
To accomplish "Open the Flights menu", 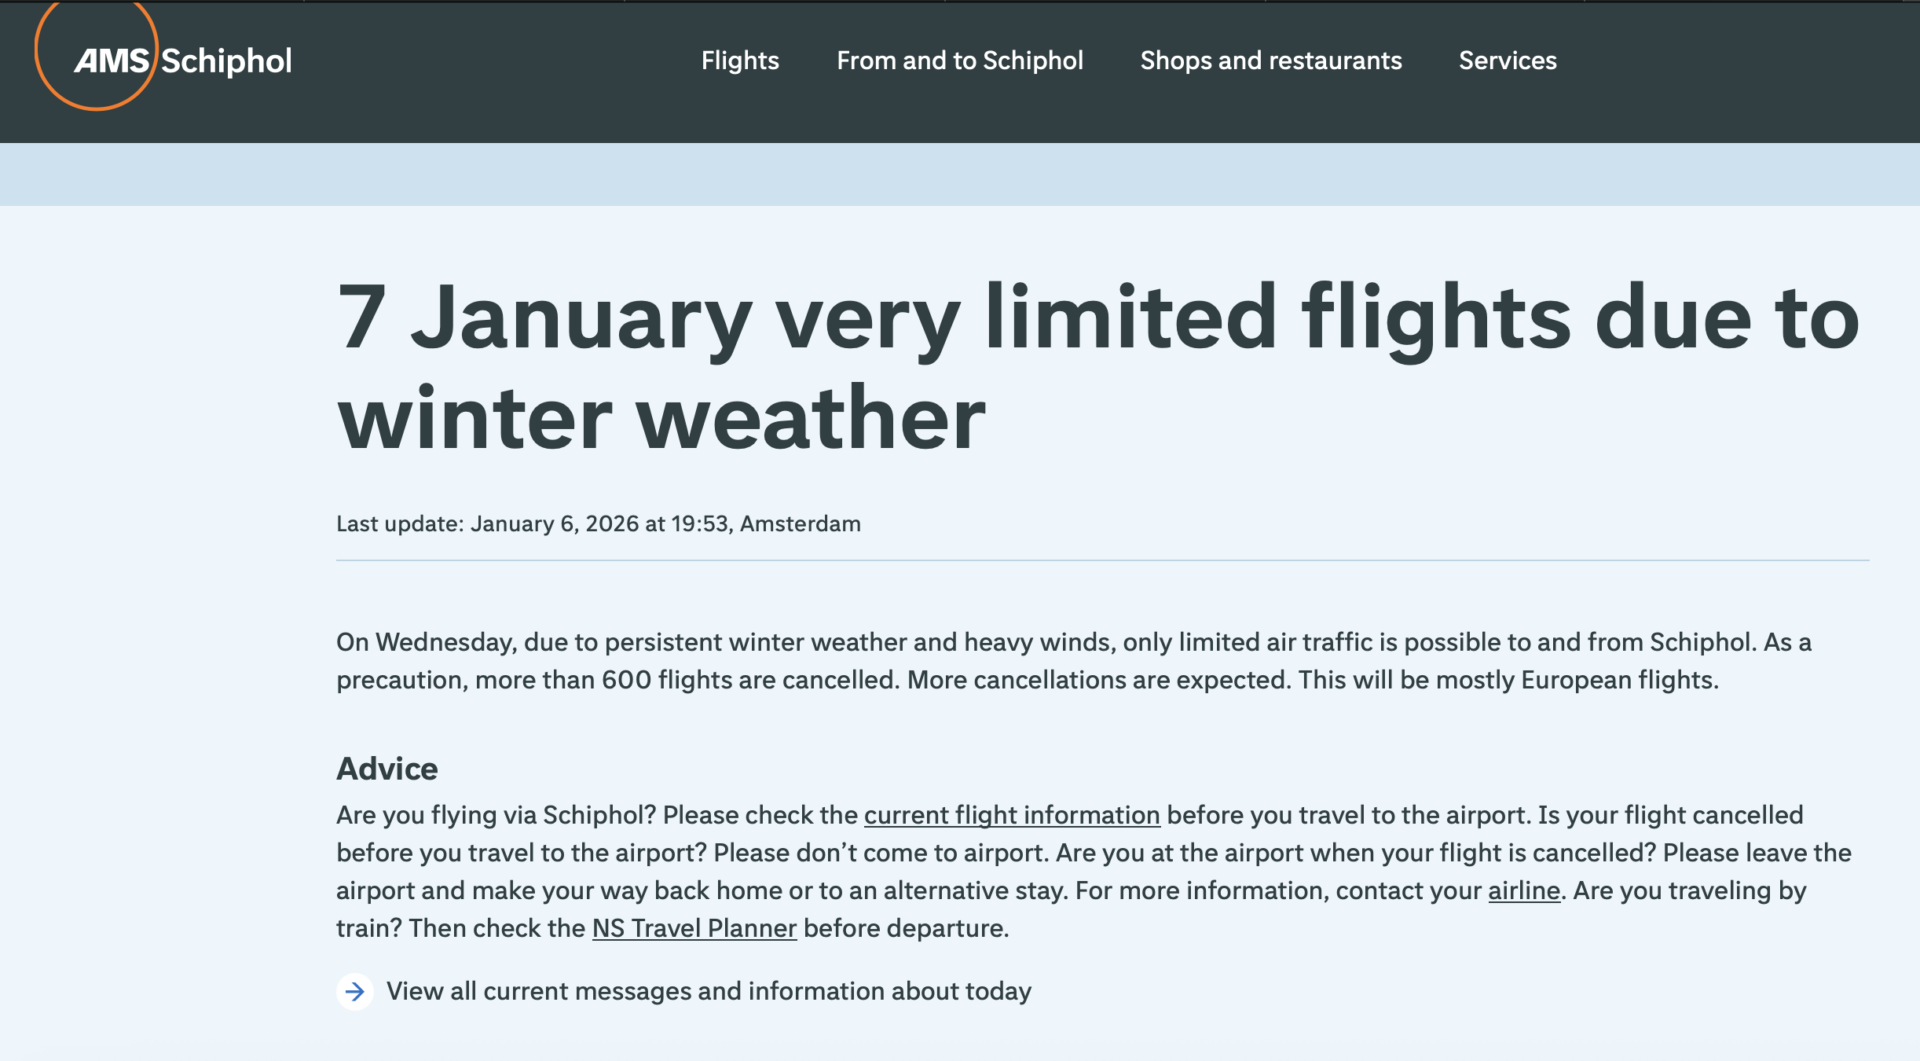I will coord(740,61).
